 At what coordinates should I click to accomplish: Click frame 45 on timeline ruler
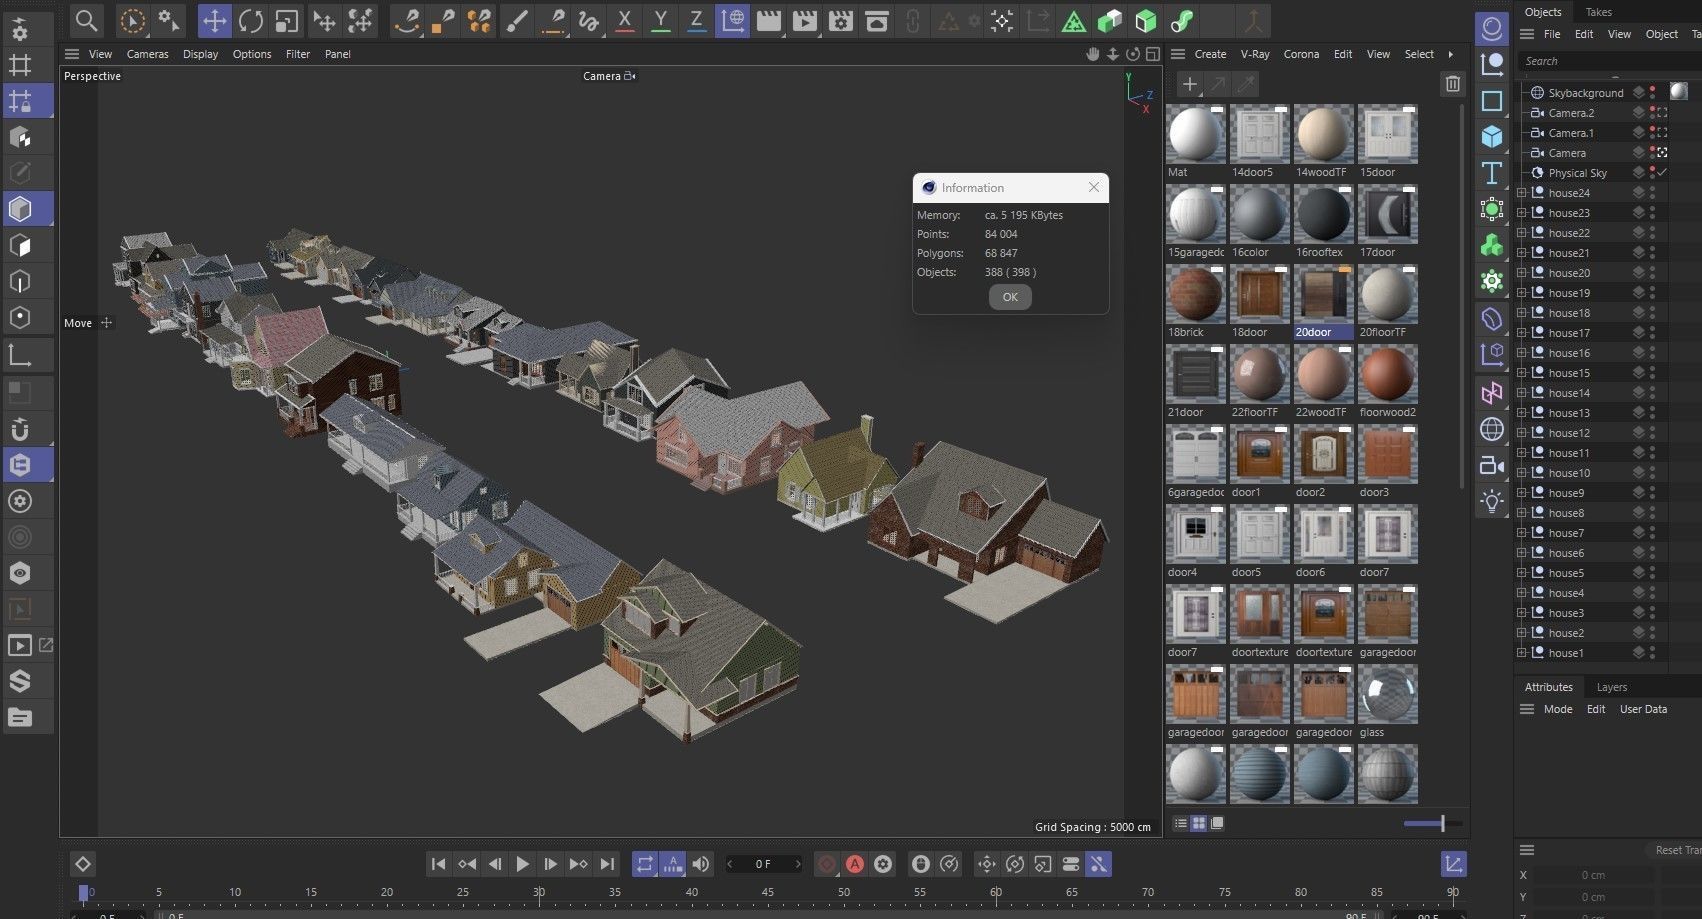[767, 891]
